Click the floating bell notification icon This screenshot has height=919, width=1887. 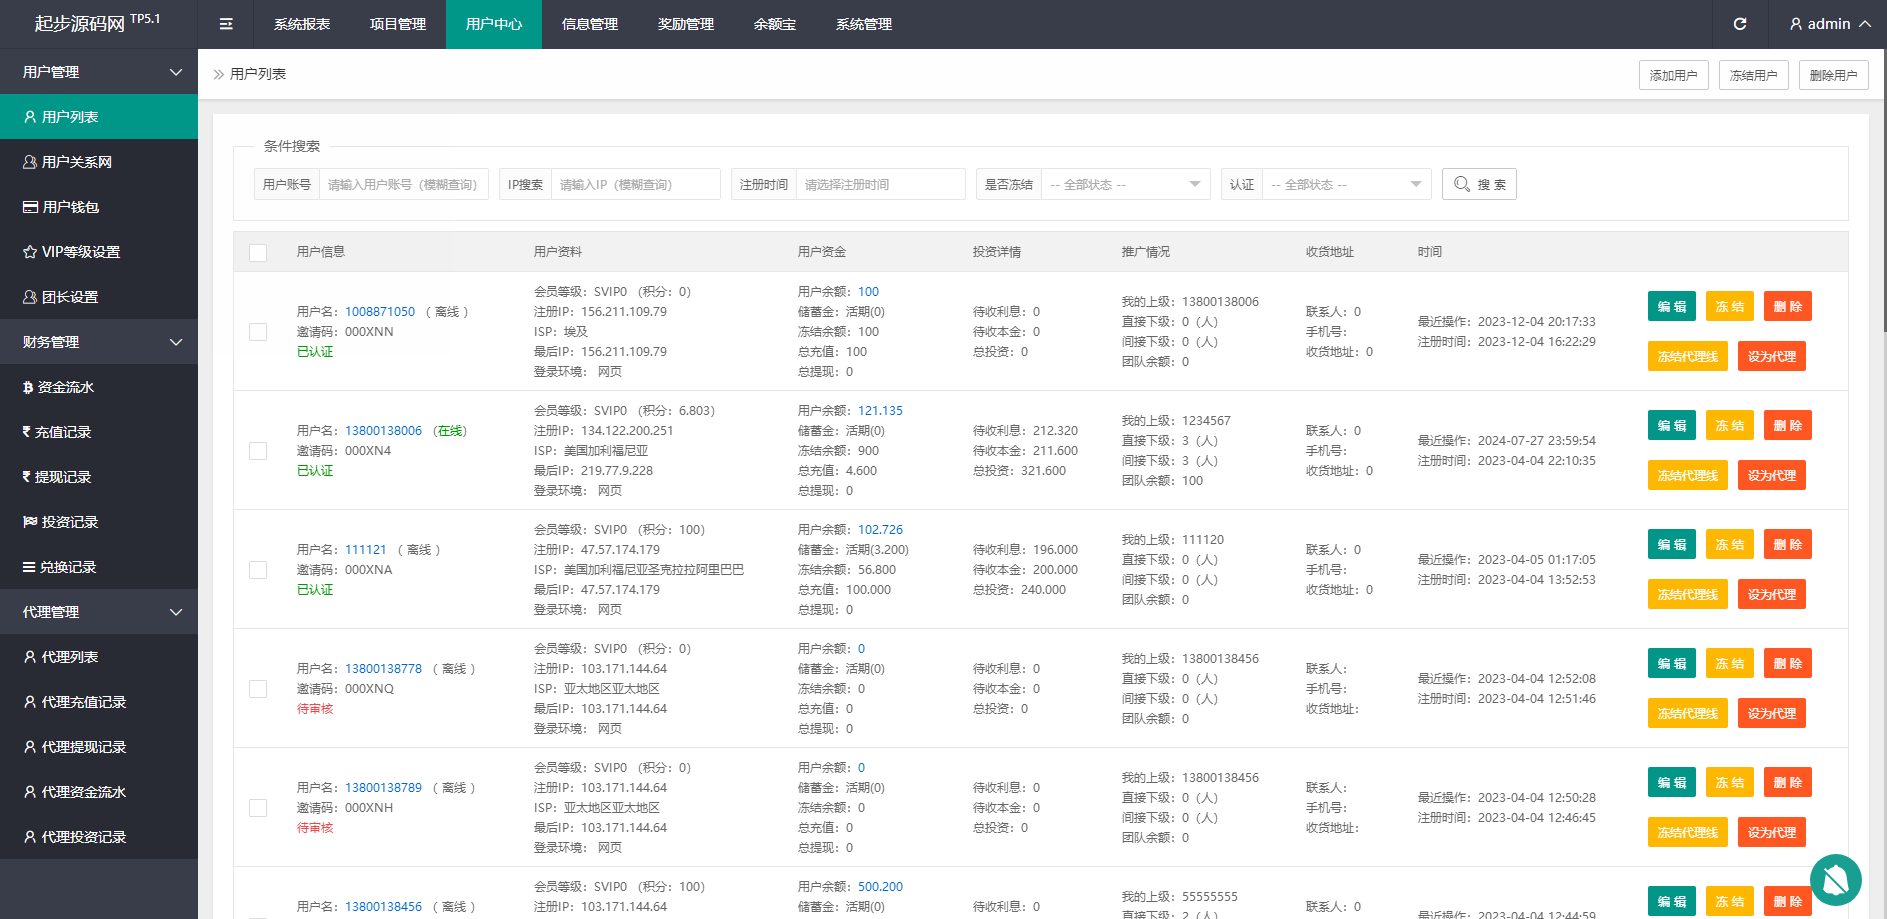click(1835, 880)
